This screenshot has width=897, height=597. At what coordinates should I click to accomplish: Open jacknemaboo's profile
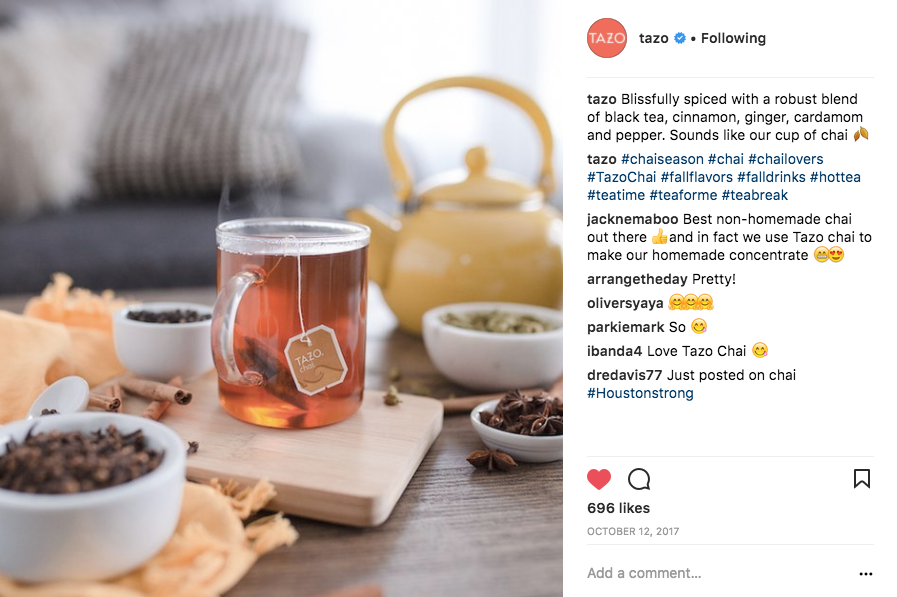tap(632, 219)
